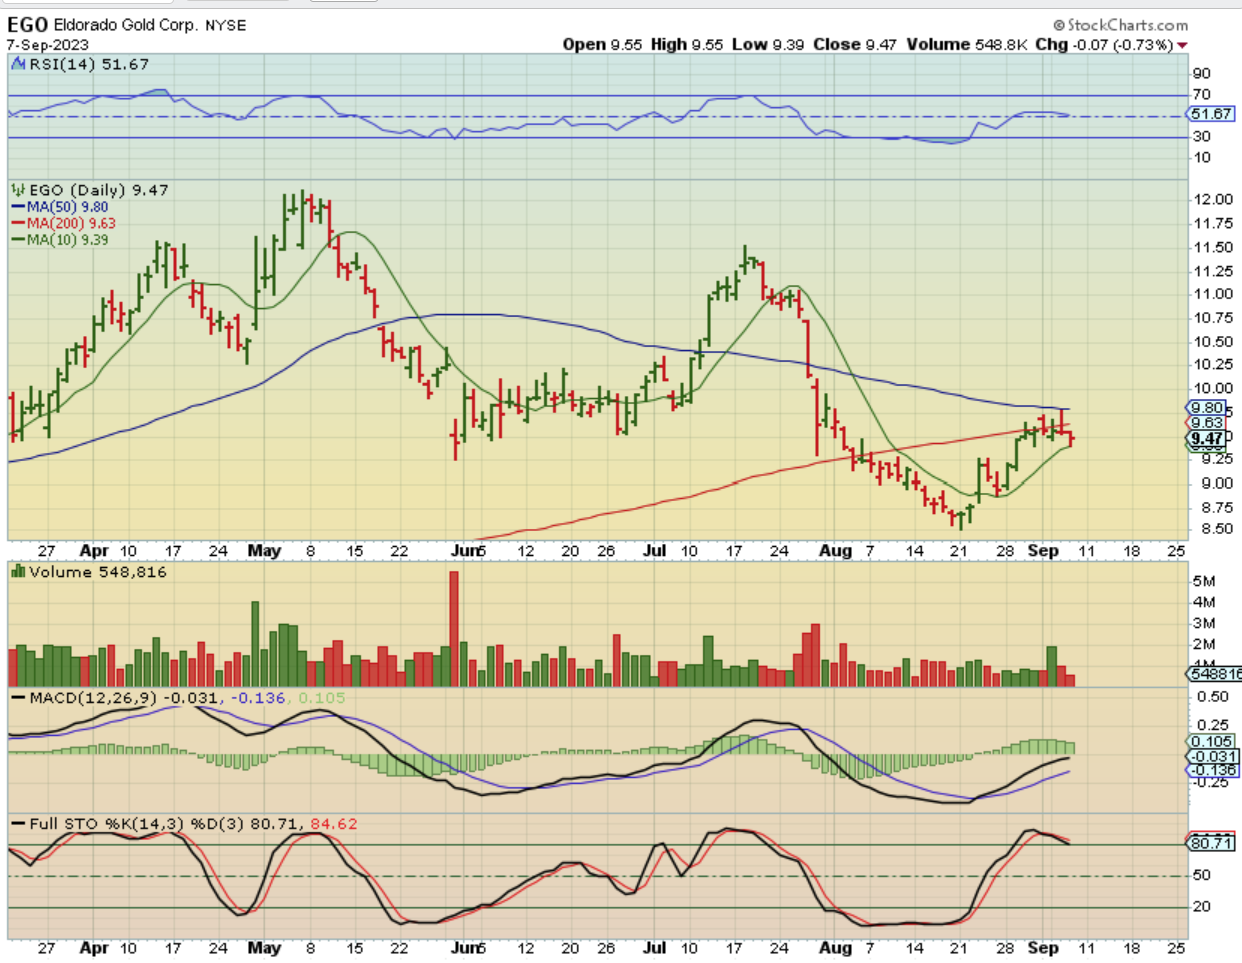This screenshot has height=963, width=1242.
Task: Click the volume bars icon beside Volume label
Action: [18, 572]
